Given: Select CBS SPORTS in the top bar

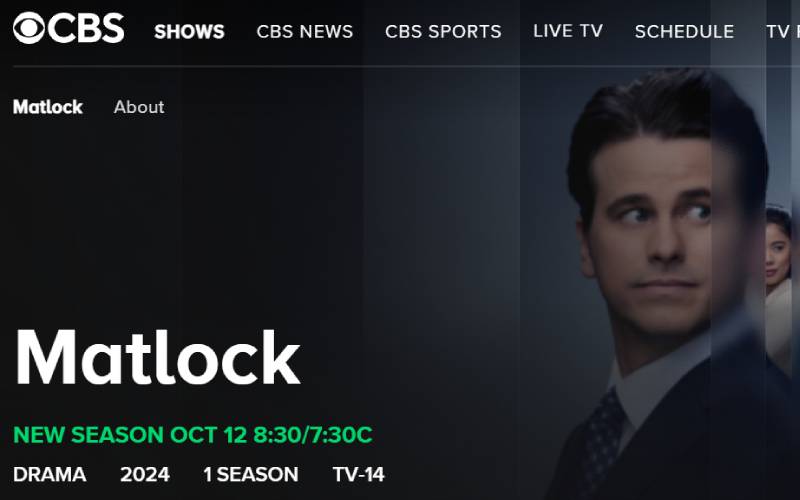Looking at the screenshot, I should 443,32.
